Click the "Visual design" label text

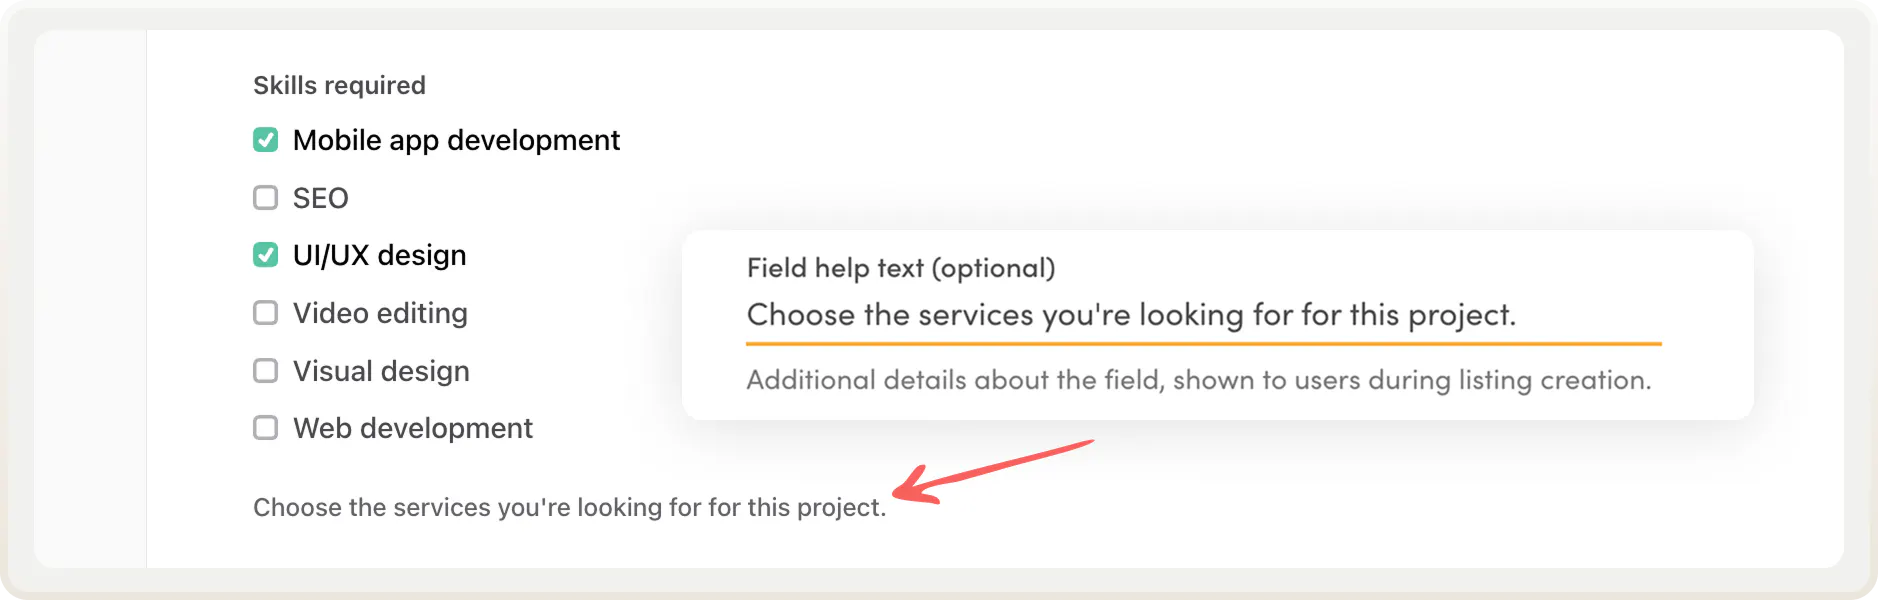click(x=381, y=371)
